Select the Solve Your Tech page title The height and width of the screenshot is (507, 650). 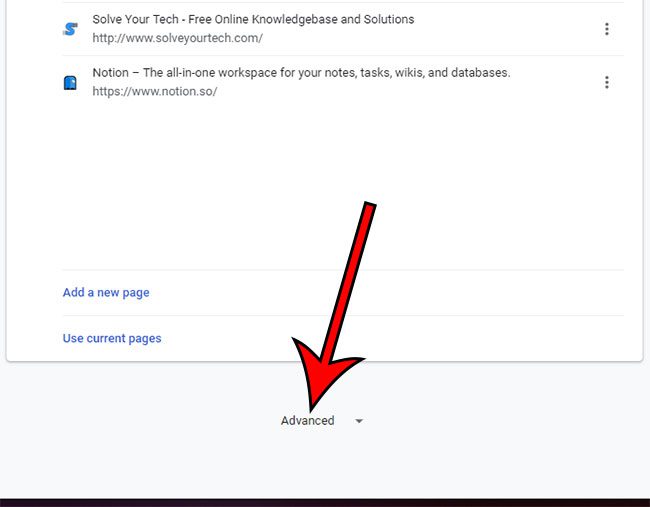[253, 19]
